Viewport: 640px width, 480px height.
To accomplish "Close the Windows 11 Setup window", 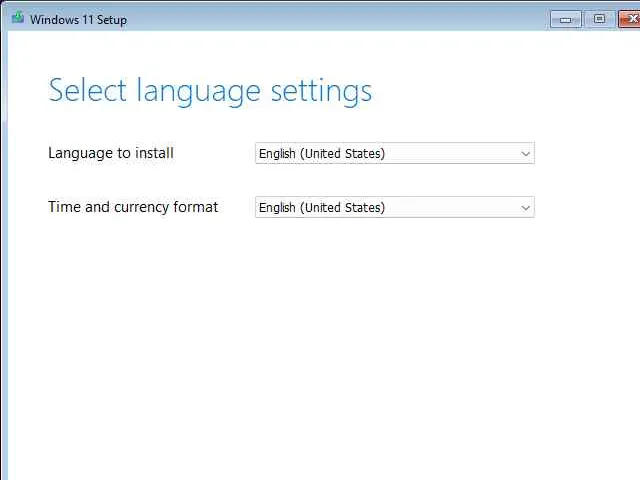I will coord(629,19).
